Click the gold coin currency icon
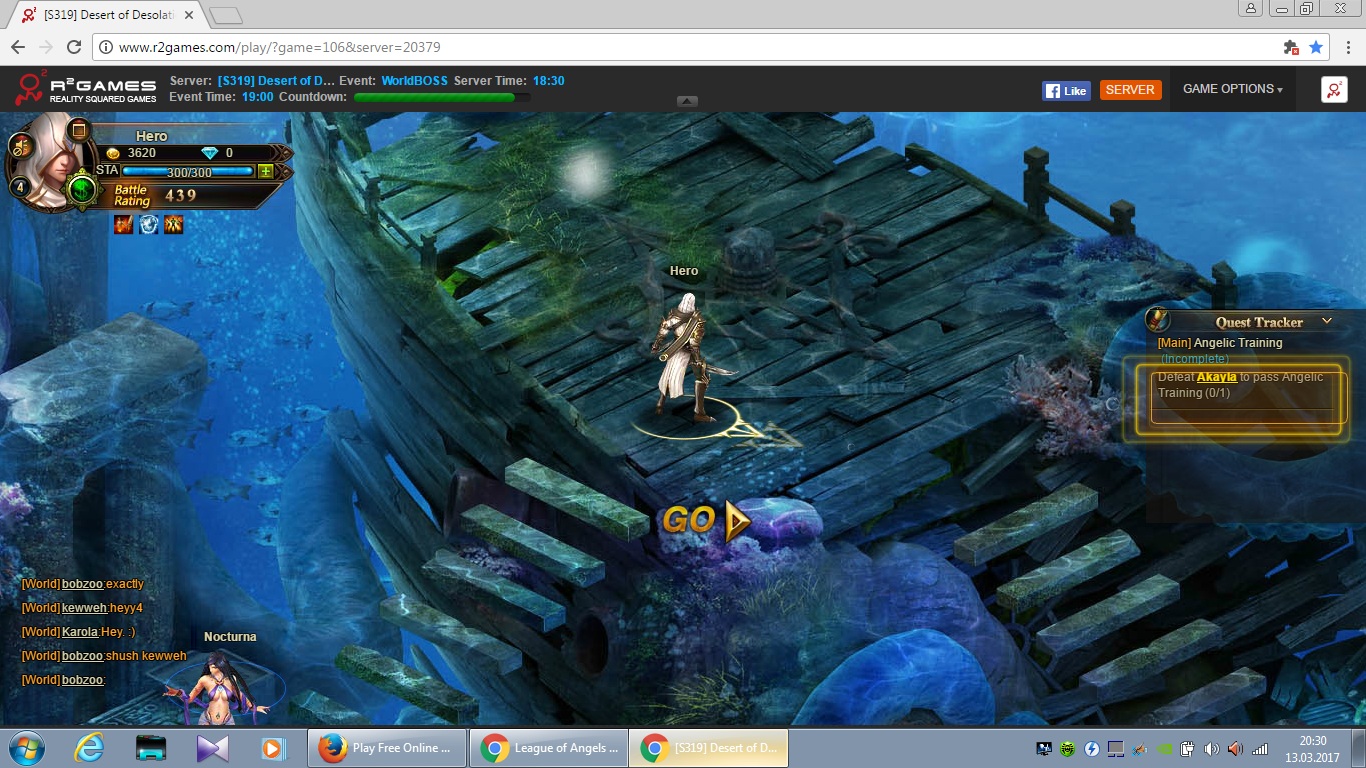Image resolution: width=1366 pixels, height=768 pixels. click(113, 153)
